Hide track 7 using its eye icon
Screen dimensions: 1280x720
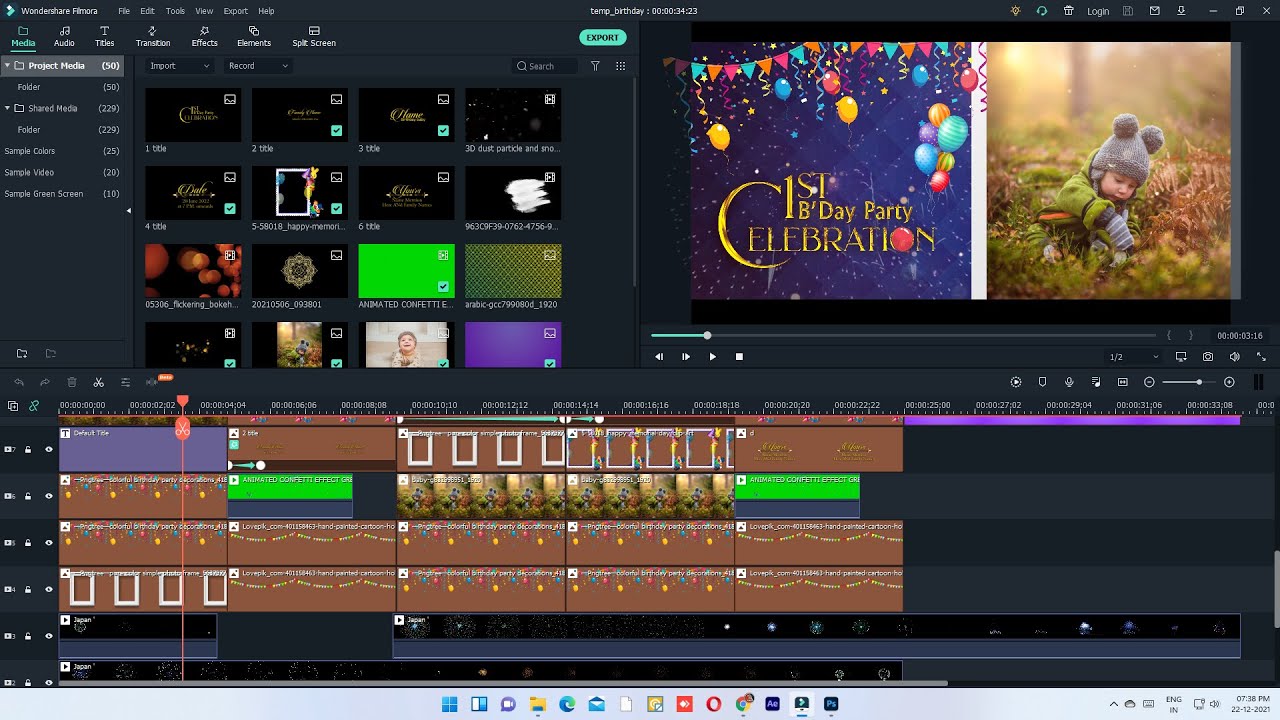(x=48, y=449)
